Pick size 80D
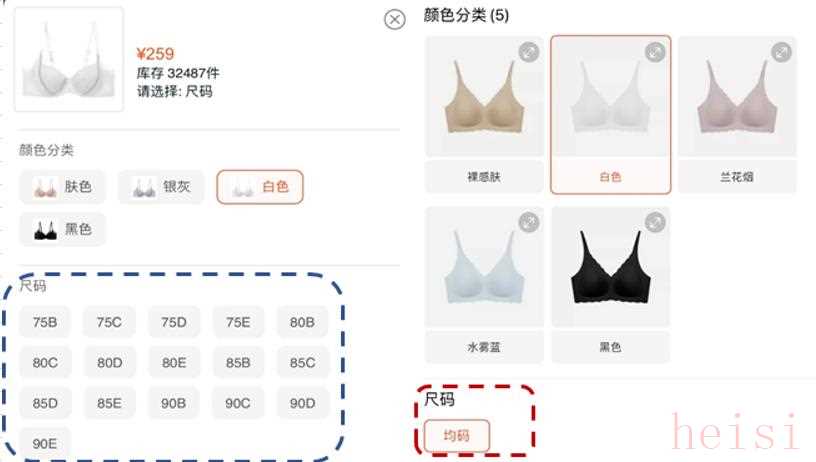This screenshot has height=462, width=816. coord(109,362)
